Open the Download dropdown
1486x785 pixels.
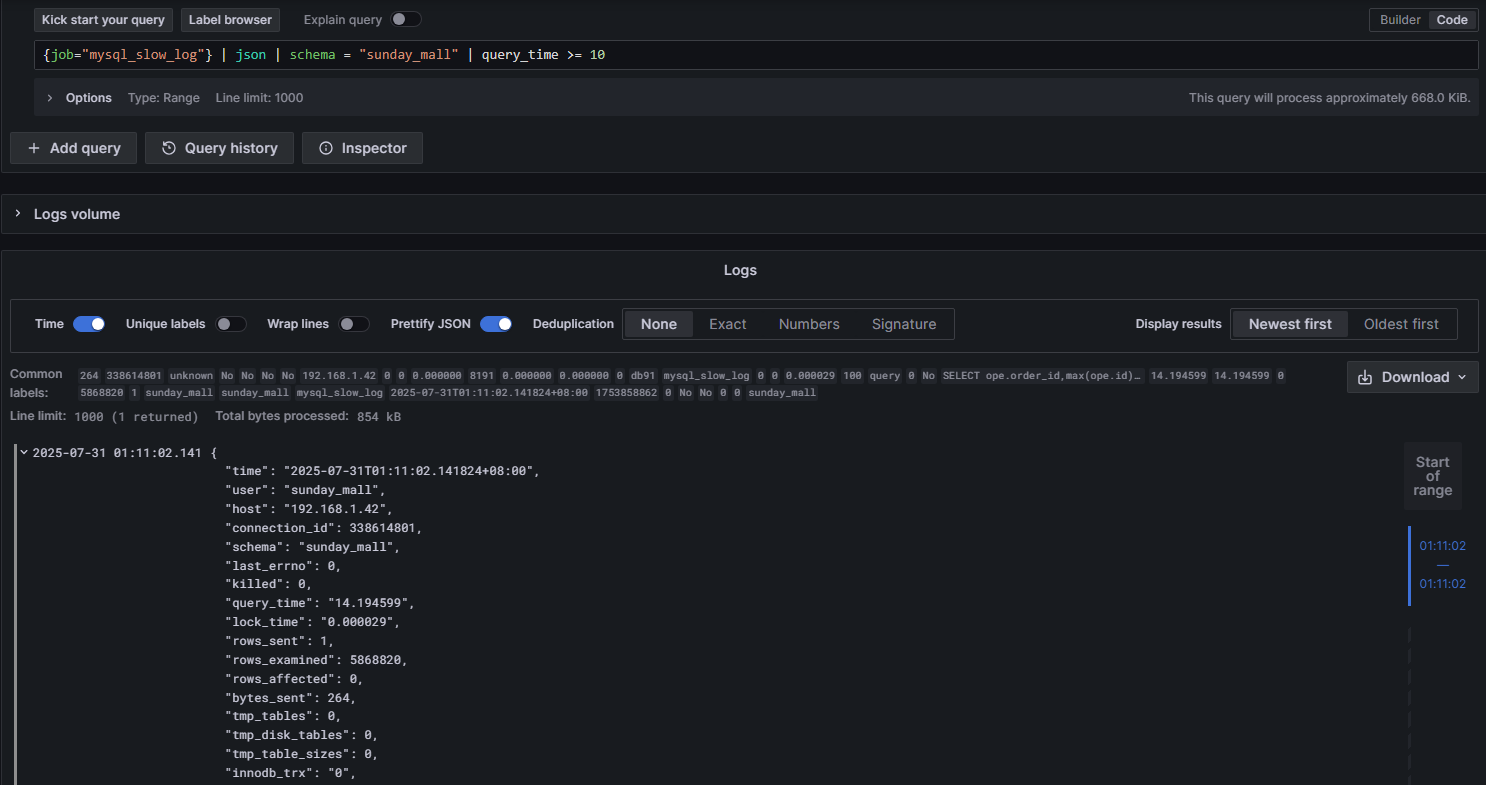(x=1412, y=377)
